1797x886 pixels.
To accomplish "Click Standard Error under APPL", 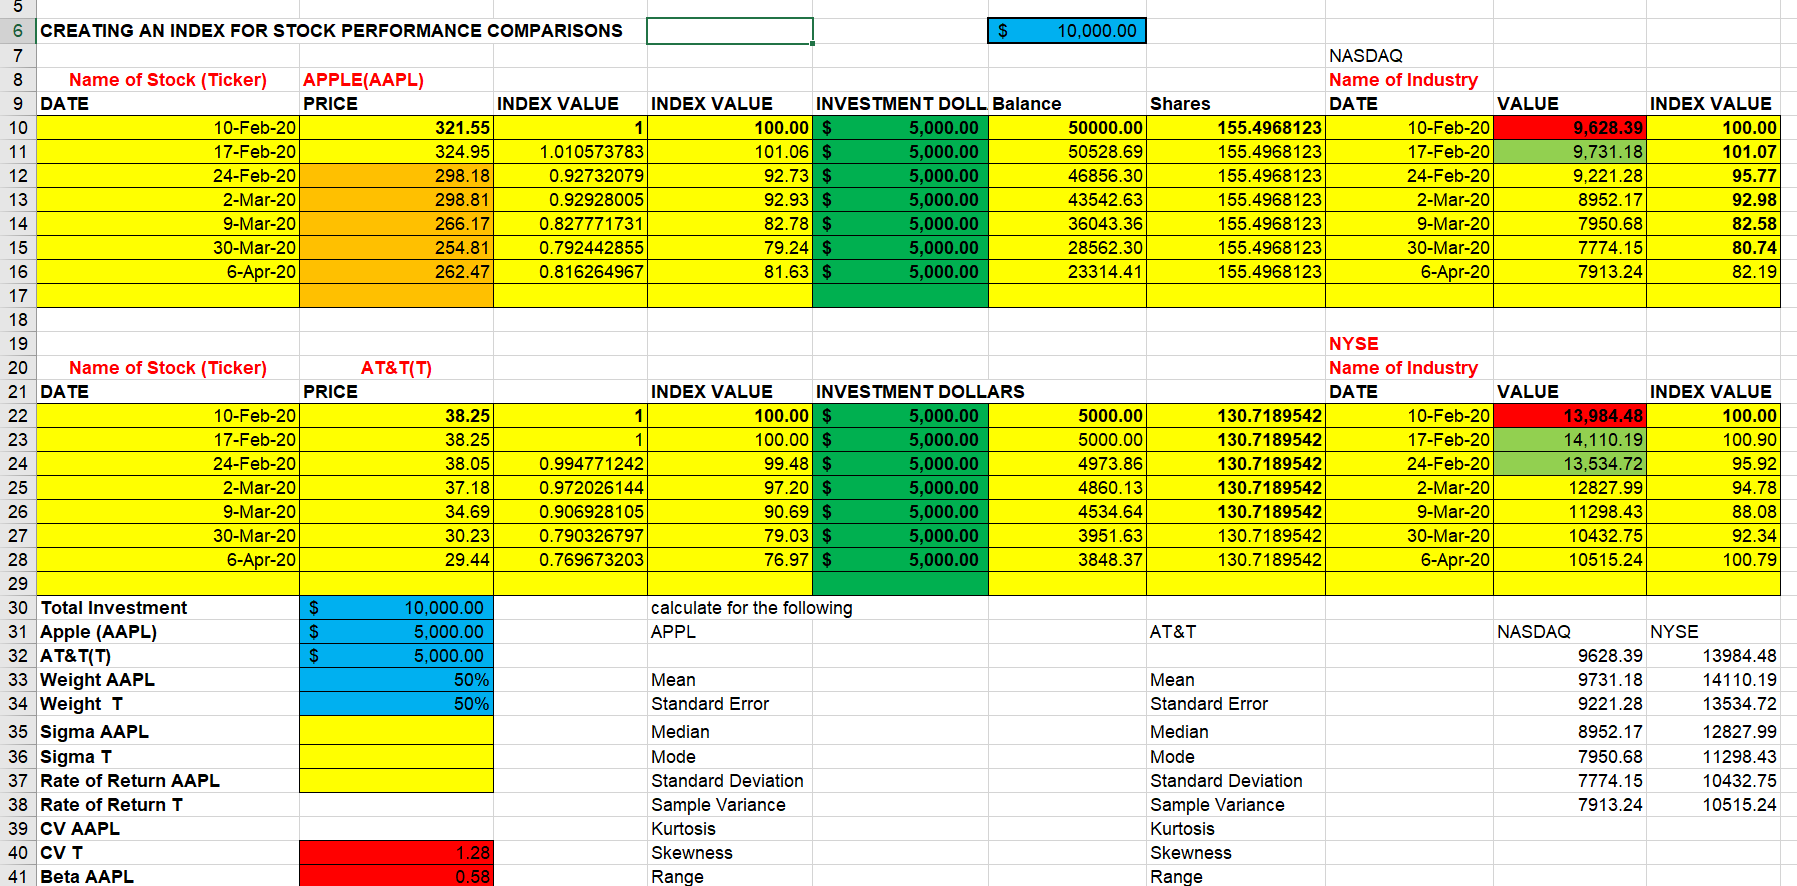I will [x=710, y=704].
